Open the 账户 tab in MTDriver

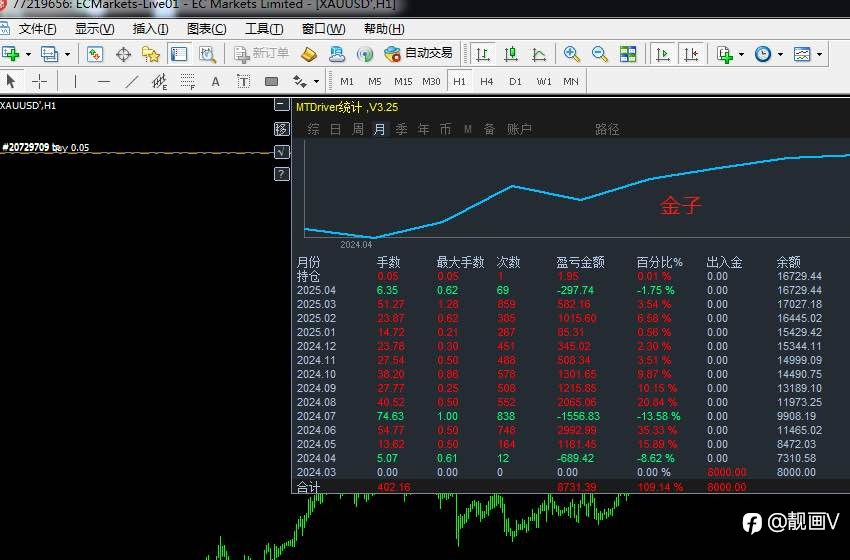click(519, 129)
